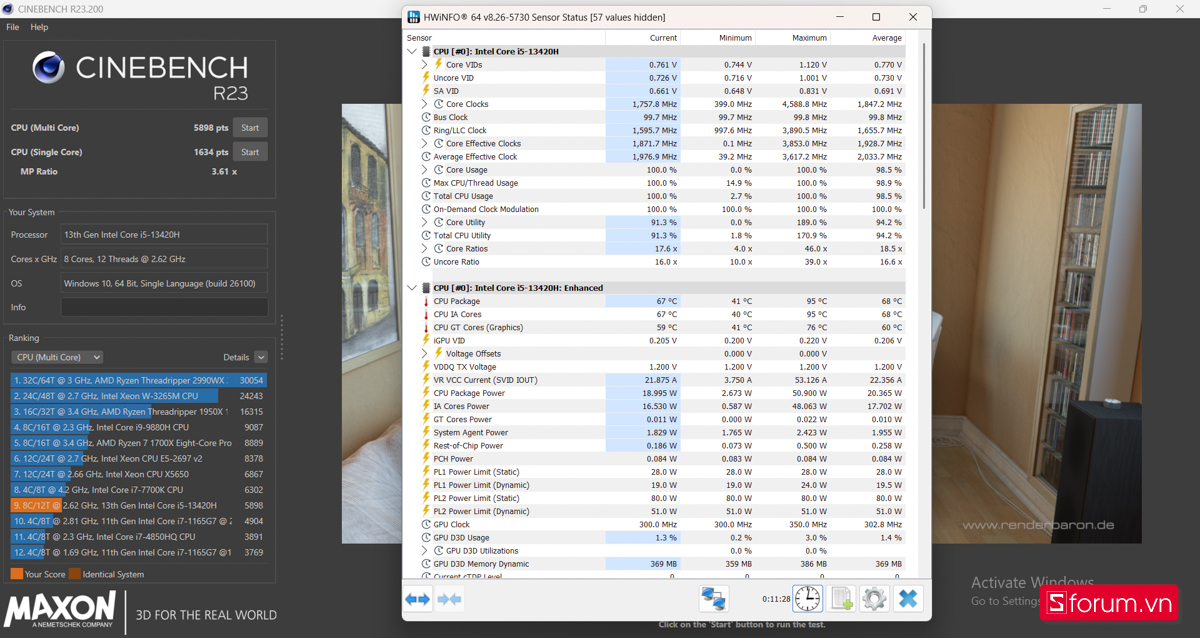The image size is (1200, 638).
Task: Click the clock icon beside Uncore Ratio
Action: click(x=427, y=262)
